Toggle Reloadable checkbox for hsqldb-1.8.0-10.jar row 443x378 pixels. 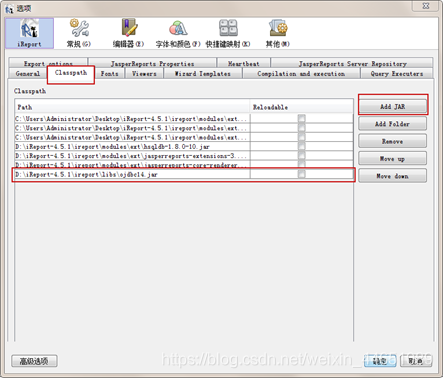(x=302, y=146)
